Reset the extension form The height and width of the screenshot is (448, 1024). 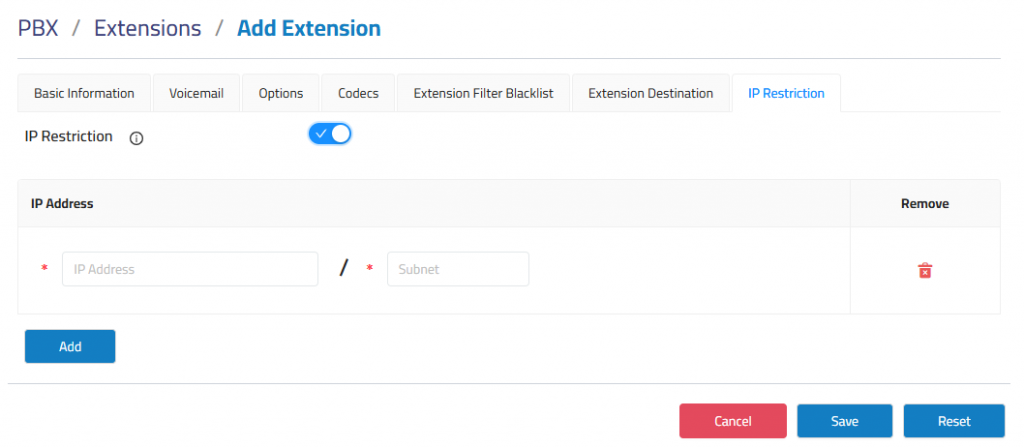pos(954,421)
